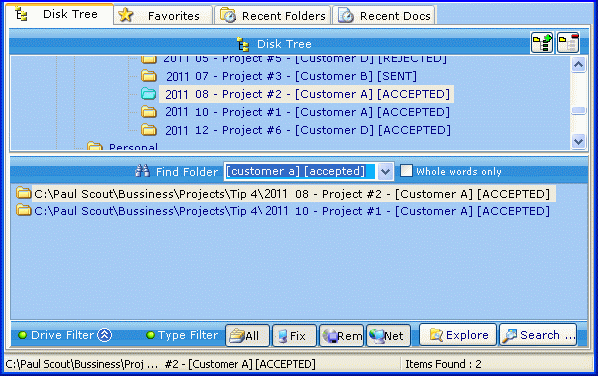Image resolution: width=598 pixels, height=376 pixels.
Task: Click the Items Found : 2 status text
Action: click(443, 364)
